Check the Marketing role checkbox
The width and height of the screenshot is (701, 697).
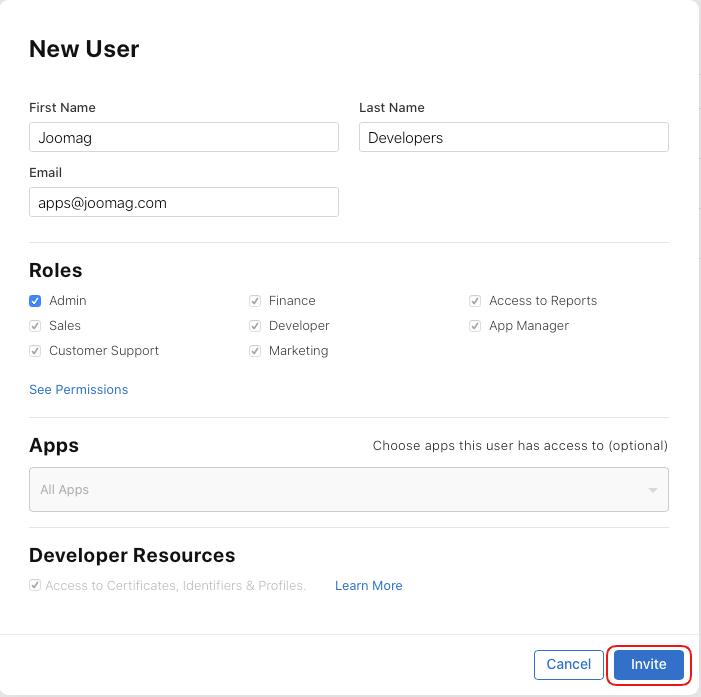pos(255,351)
